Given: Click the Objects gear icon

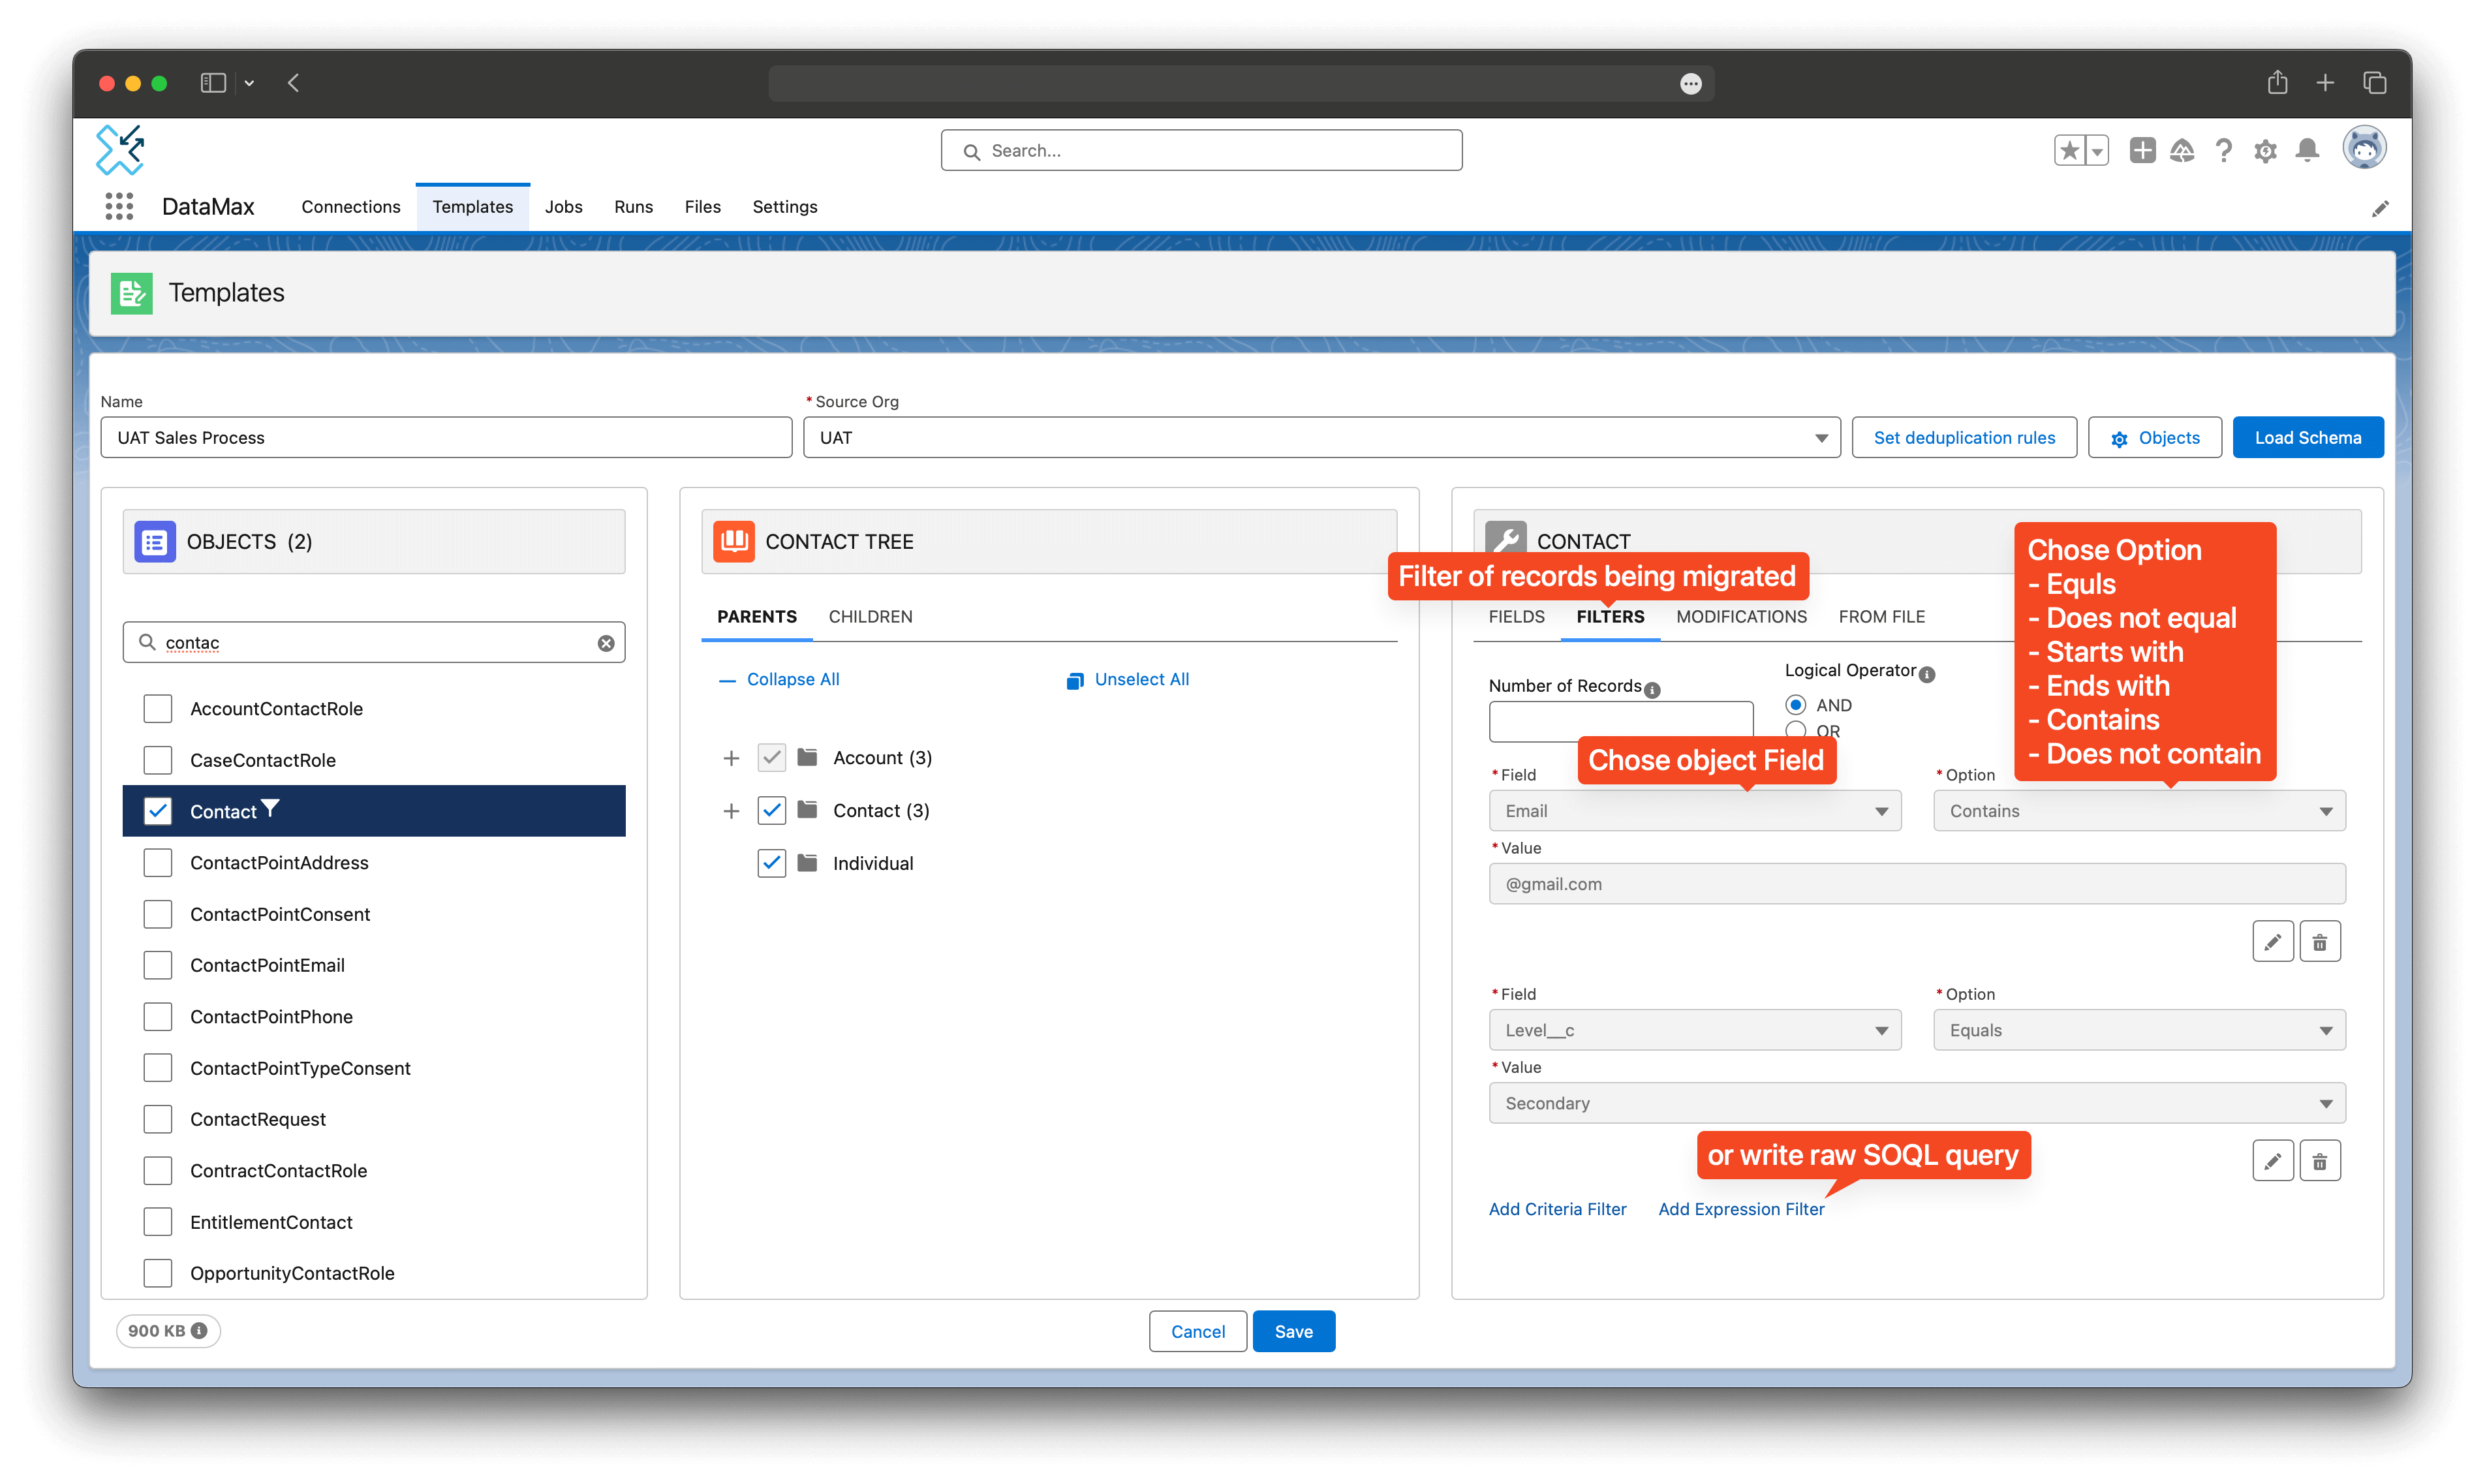Looking at the screenshot, I should pyautogui.click(x=2120, y=437).
